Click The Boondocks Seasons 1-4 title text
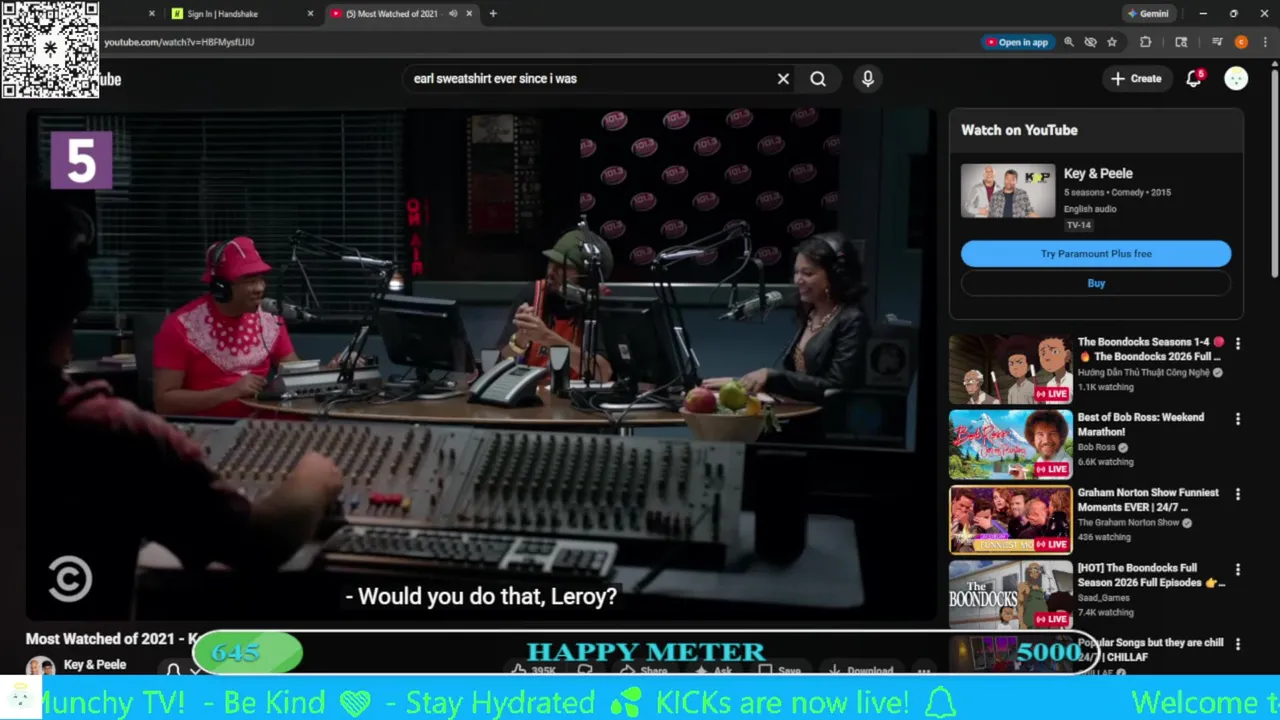The height and width of the screenshot is (720, 1280). point(1150,349)
